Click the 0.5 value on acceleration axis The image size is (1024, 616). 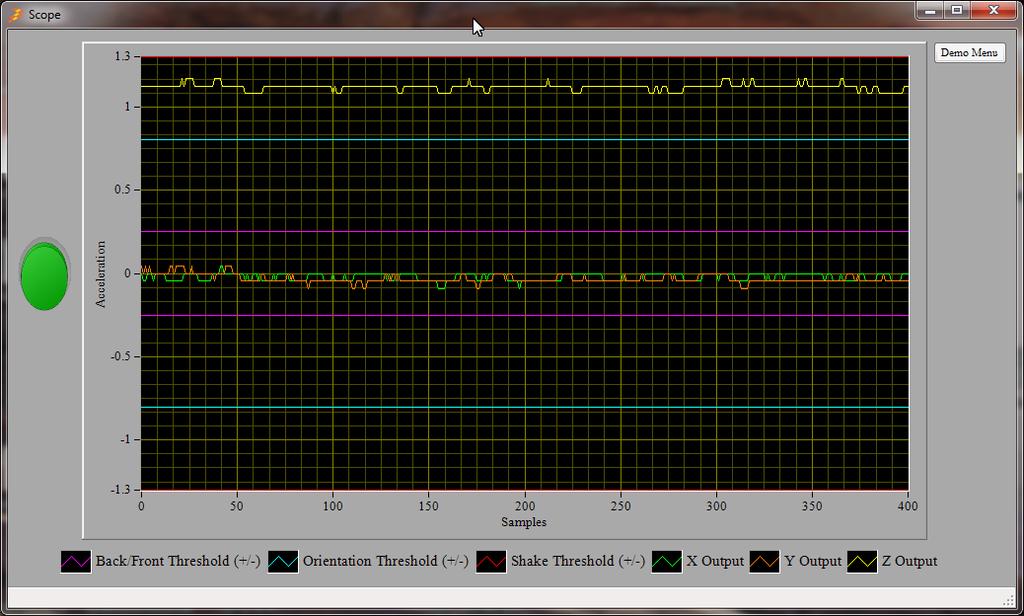pyautogui.click(x=123, y=189)
